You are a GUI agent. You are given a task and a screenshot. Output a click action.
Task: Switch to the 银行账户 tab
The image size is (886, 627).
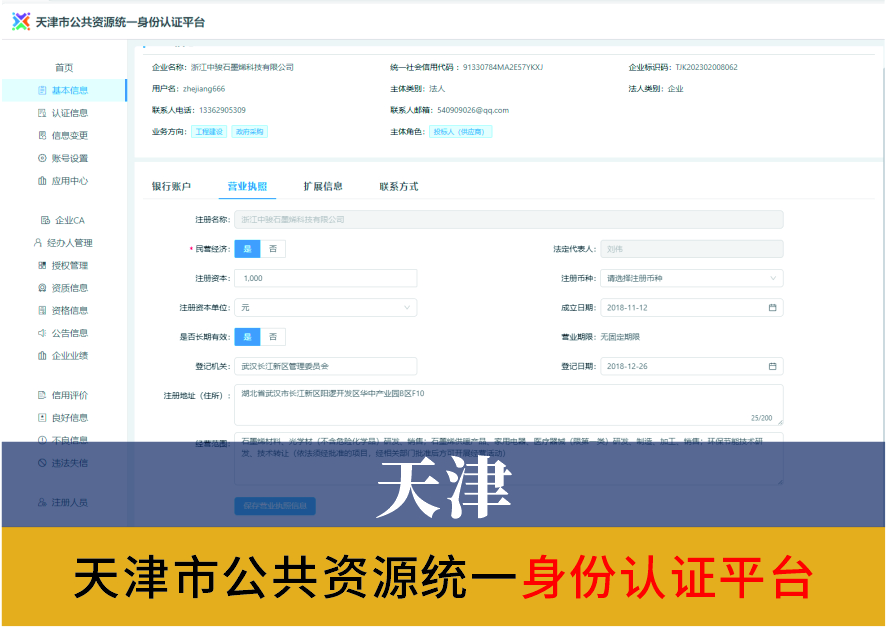pos(171,186)
